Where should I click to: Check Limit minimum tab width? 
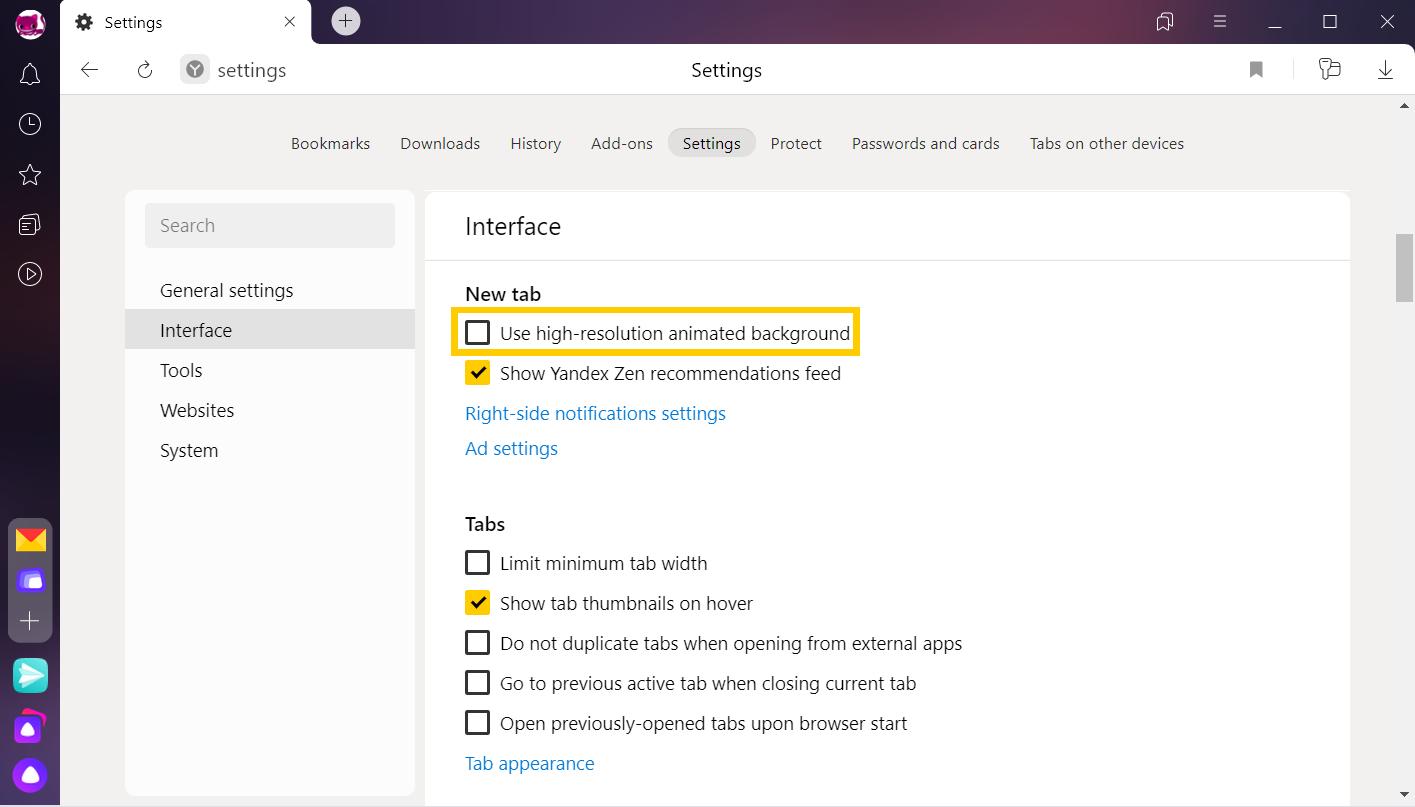478,563
